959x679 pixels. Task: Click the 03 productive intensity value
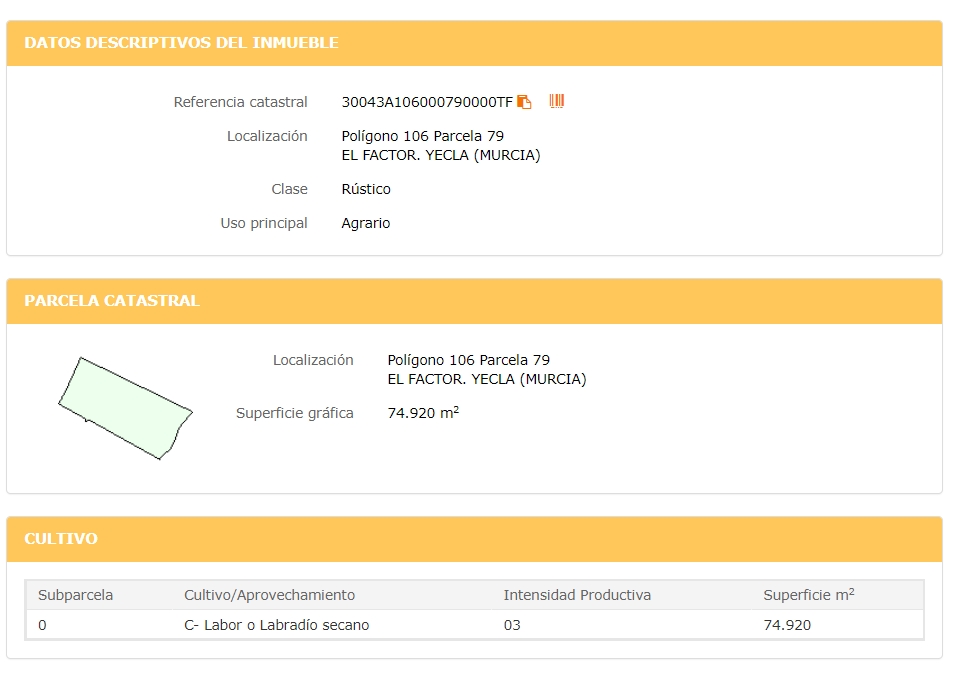coord(512,625)
